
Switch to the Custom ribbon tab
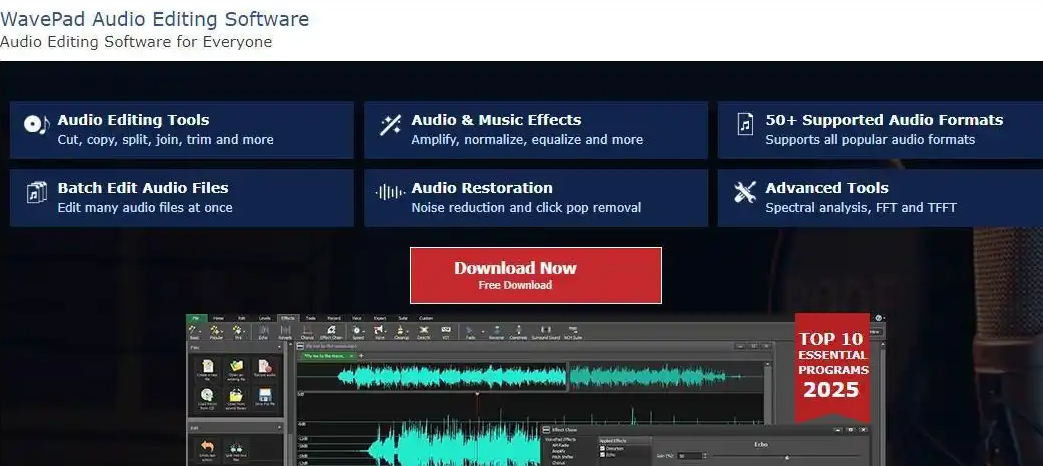click(x=426, y=318)
